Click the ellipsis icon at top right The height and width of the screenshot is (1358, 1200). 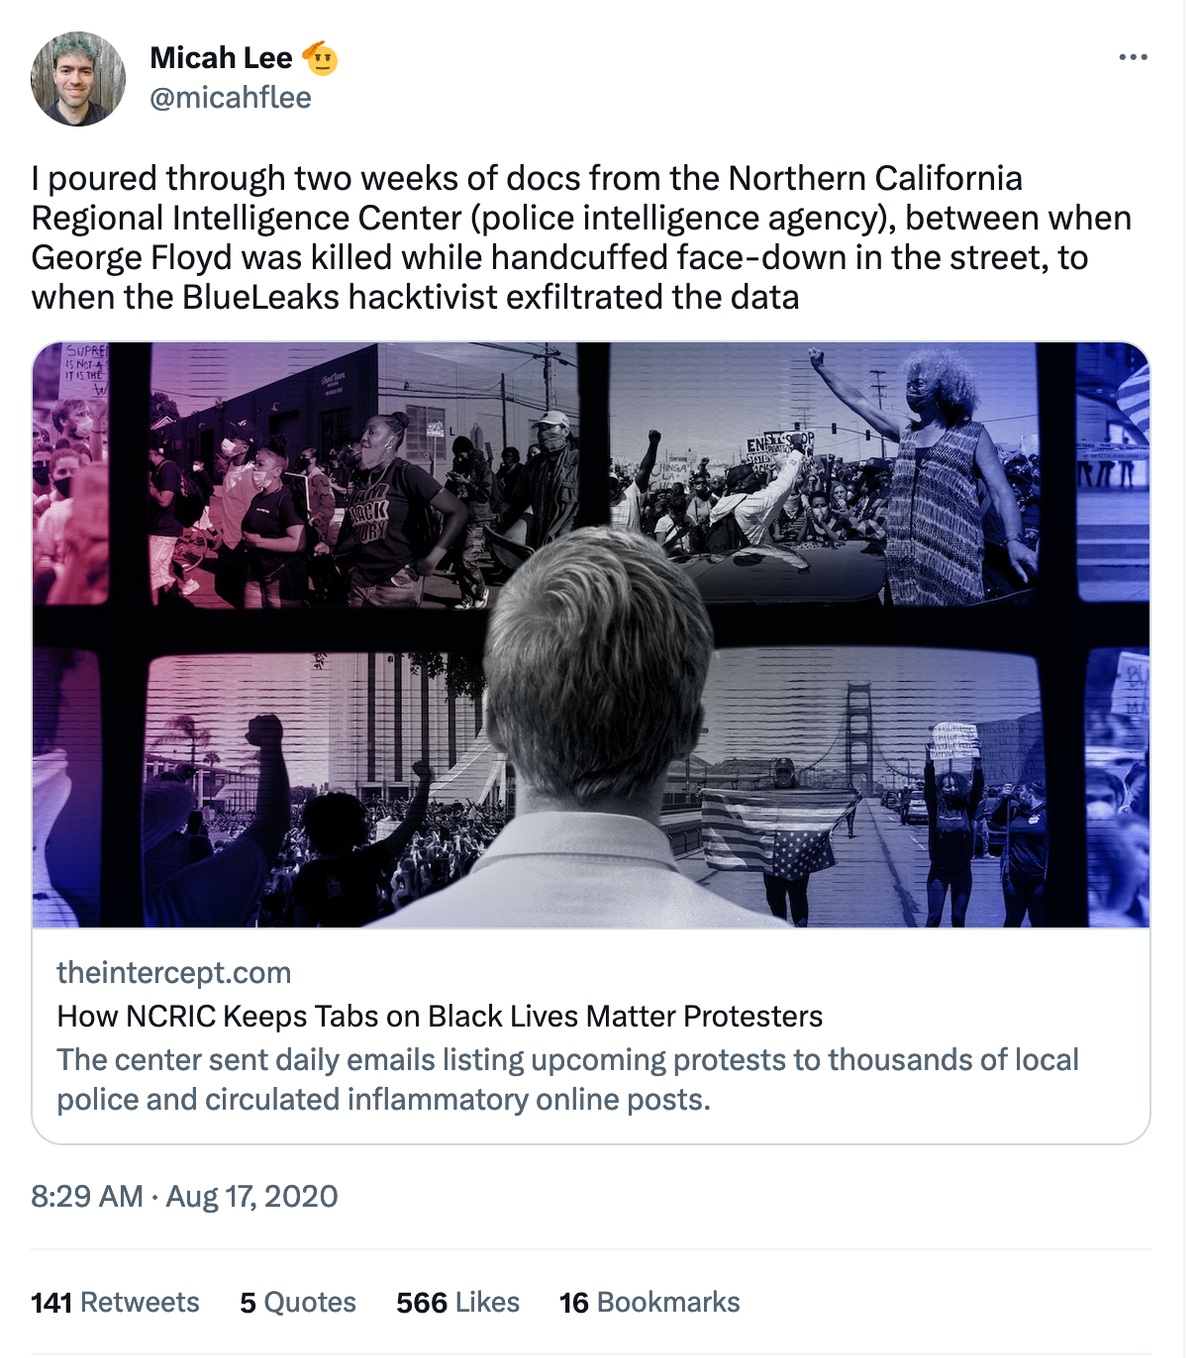[x=1133, y=57]
